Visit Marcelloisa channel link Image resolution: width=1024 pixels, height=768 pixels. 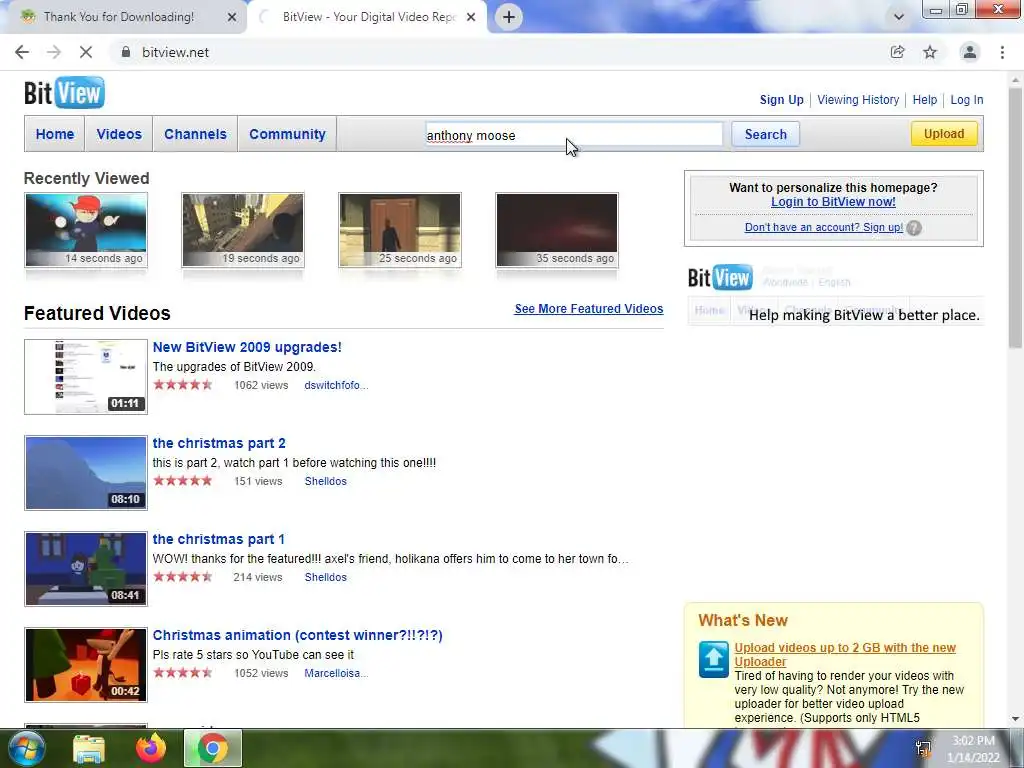tap(336, 673)
